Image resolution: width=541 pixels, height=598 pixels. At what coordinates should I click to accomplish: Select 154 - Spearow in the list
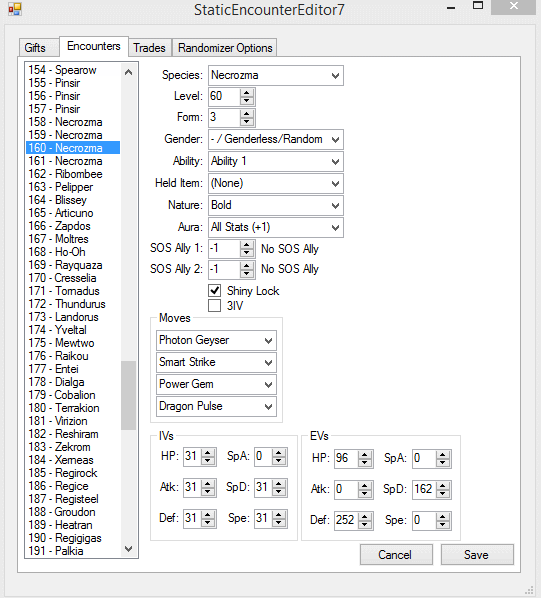(73, 70)
